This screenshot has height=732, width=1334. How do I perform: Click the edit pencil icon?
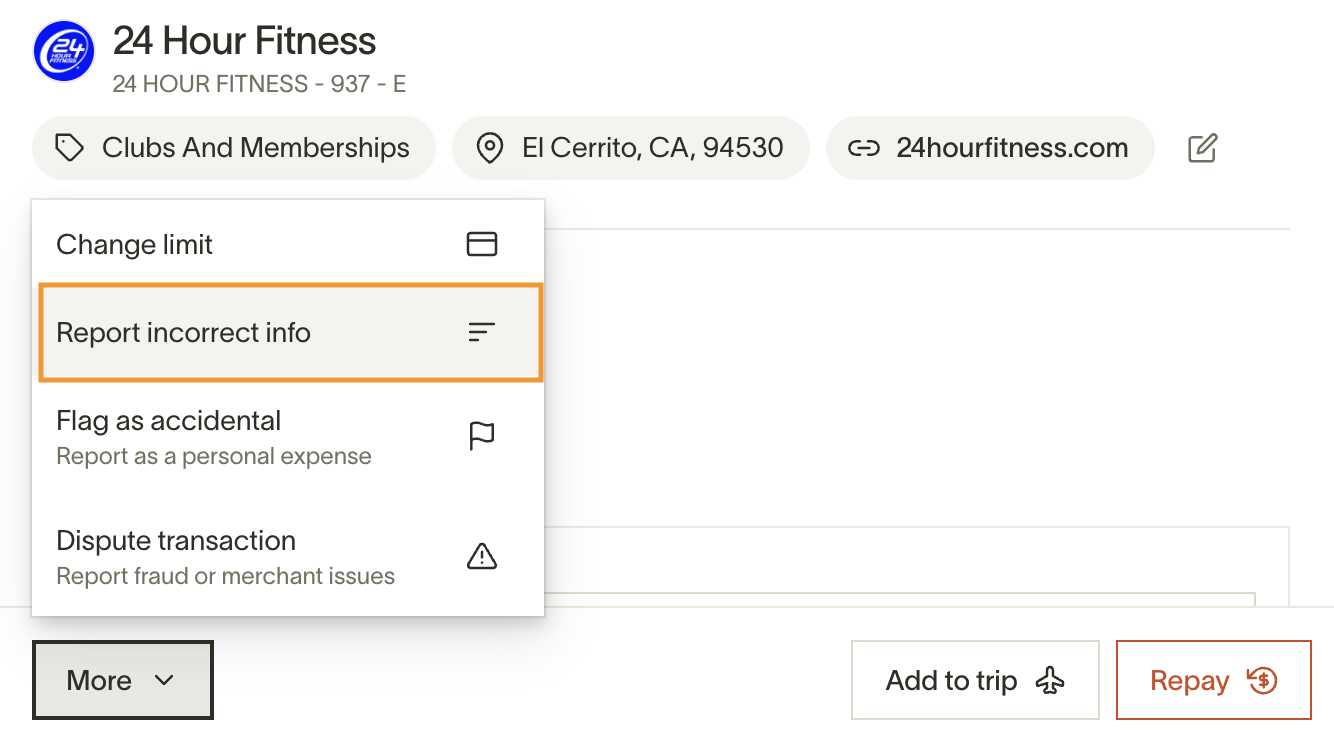pos(1202,149)
